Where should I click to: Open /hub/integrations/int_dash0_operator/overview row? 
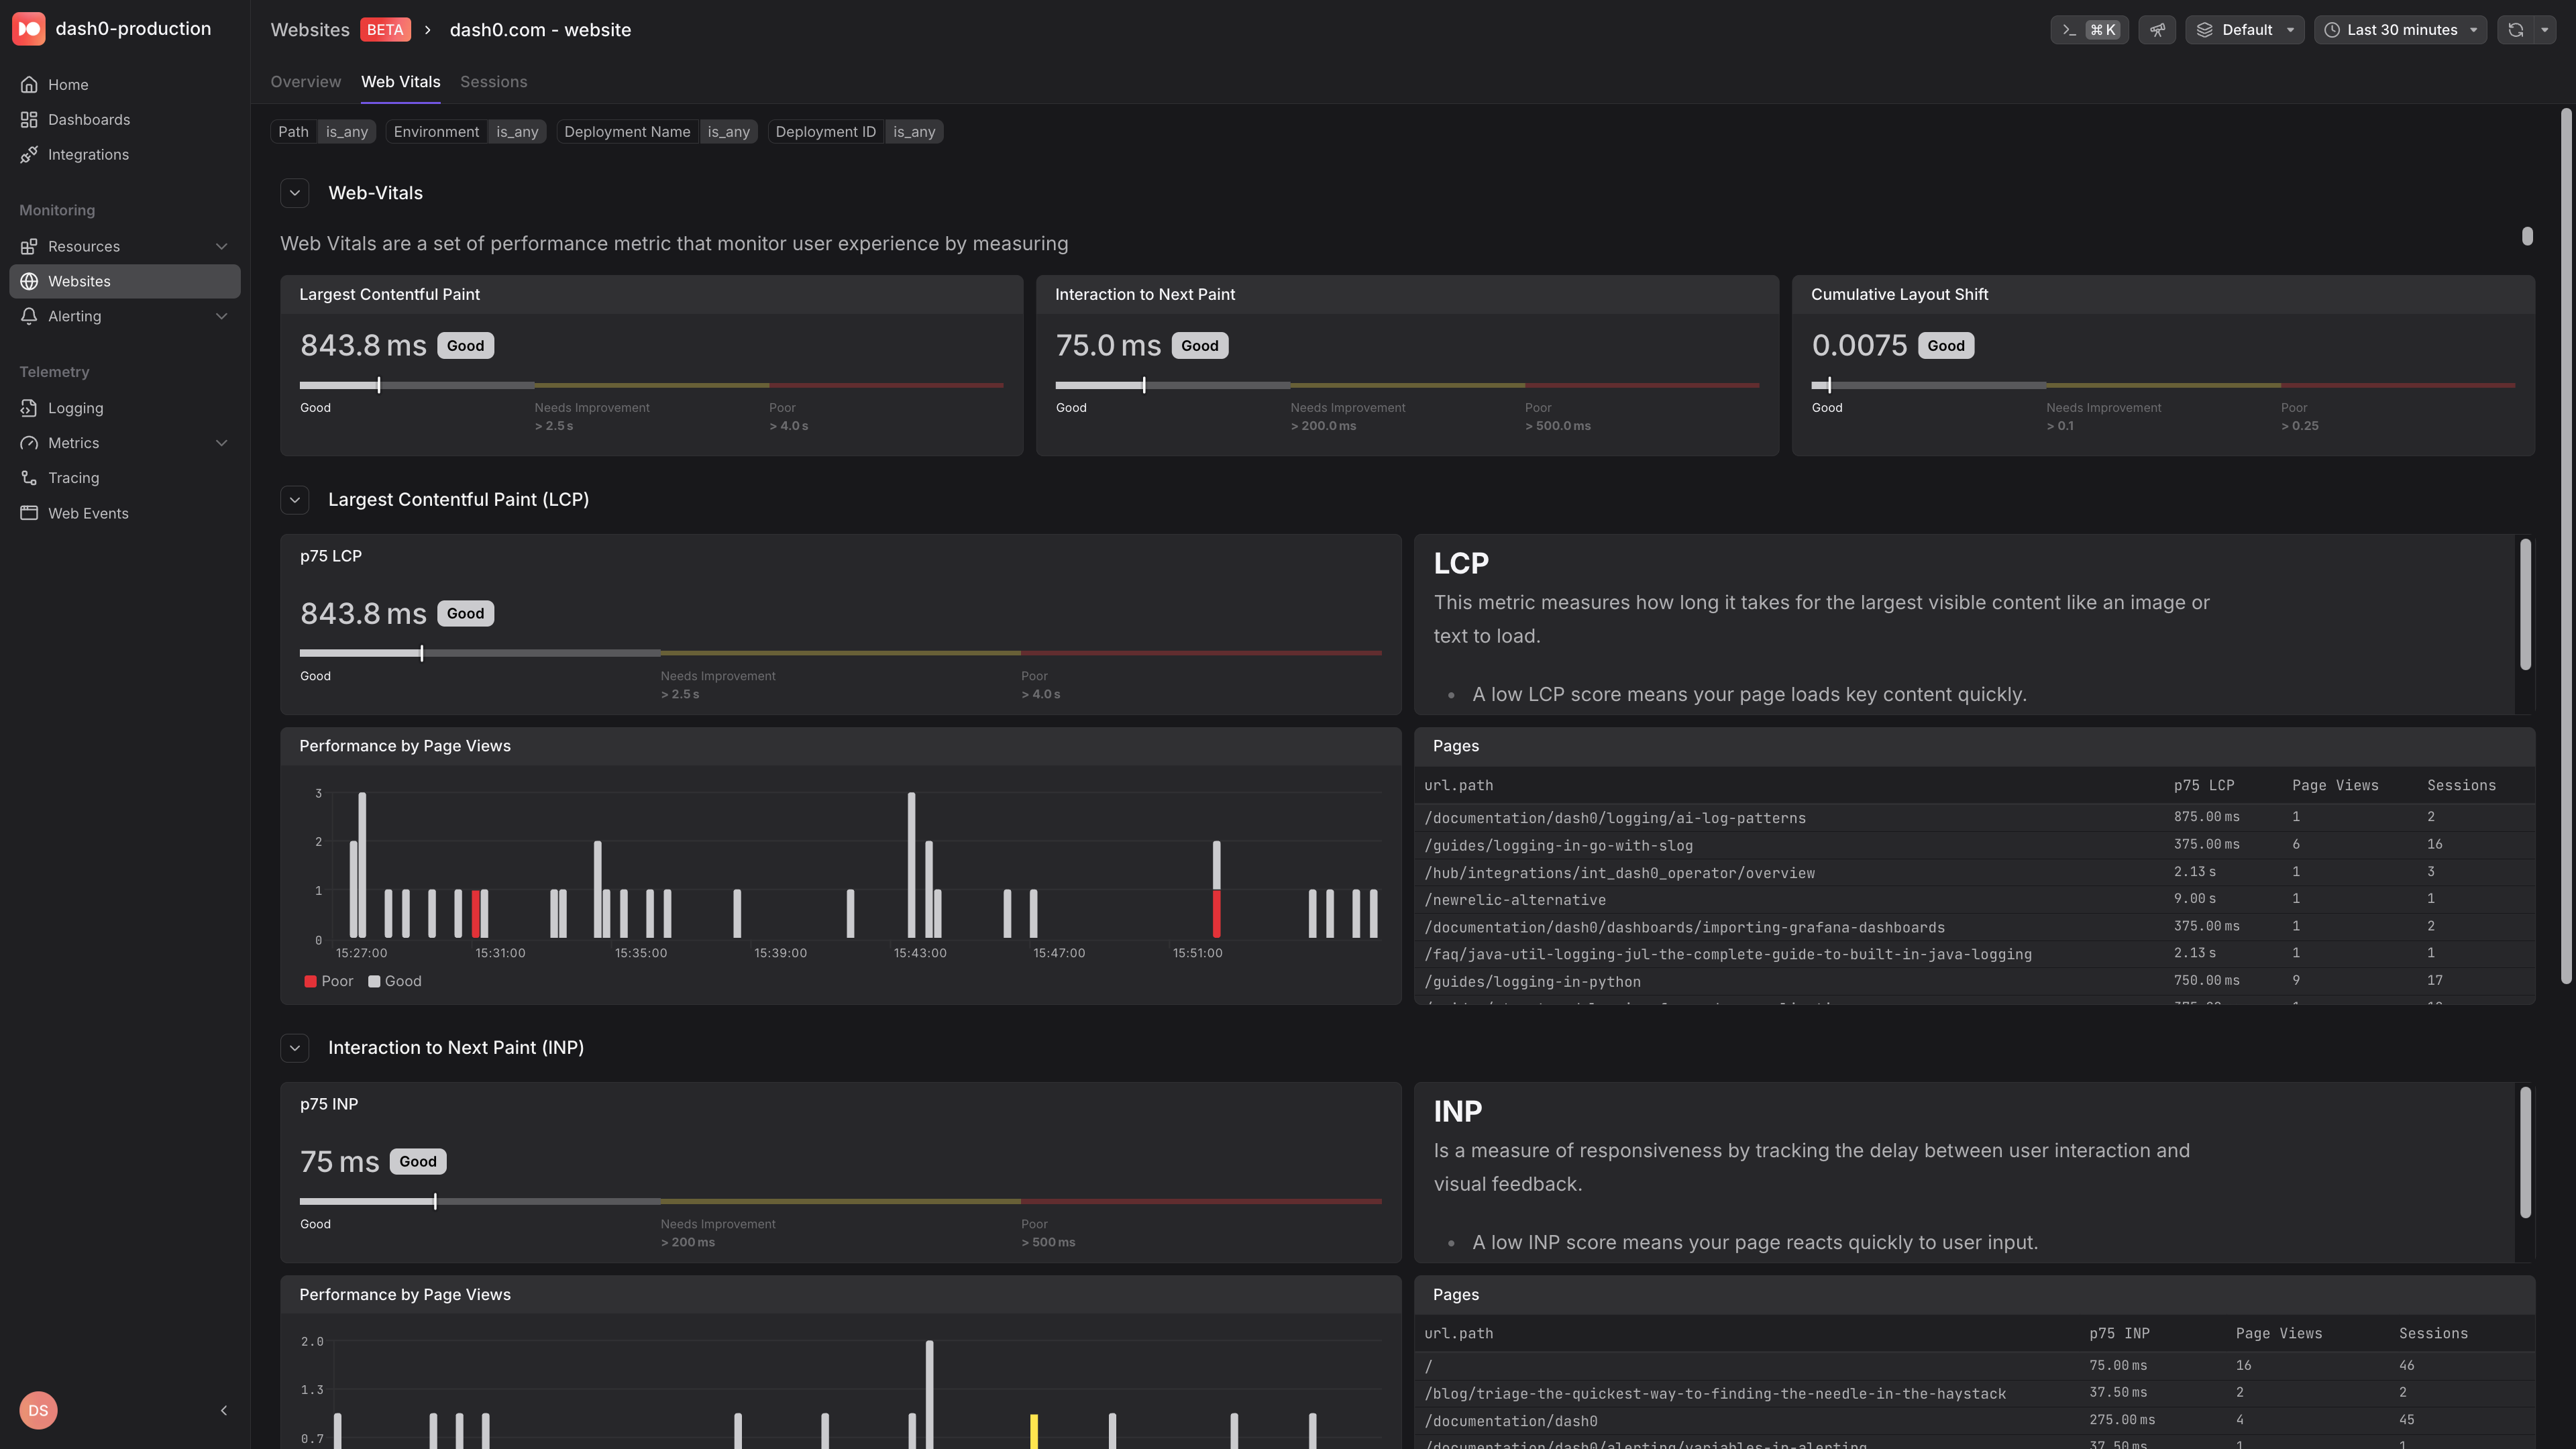pos(1974,873)
